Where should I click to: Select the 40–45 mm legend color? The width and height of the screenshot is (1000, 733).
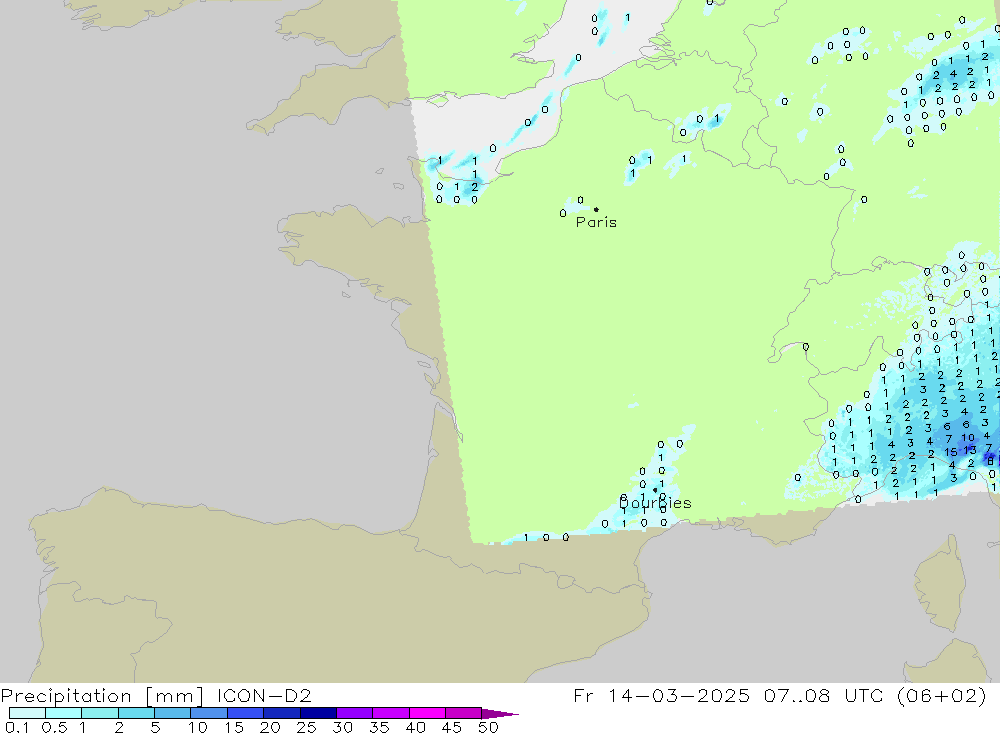click(x=427, y=713)
